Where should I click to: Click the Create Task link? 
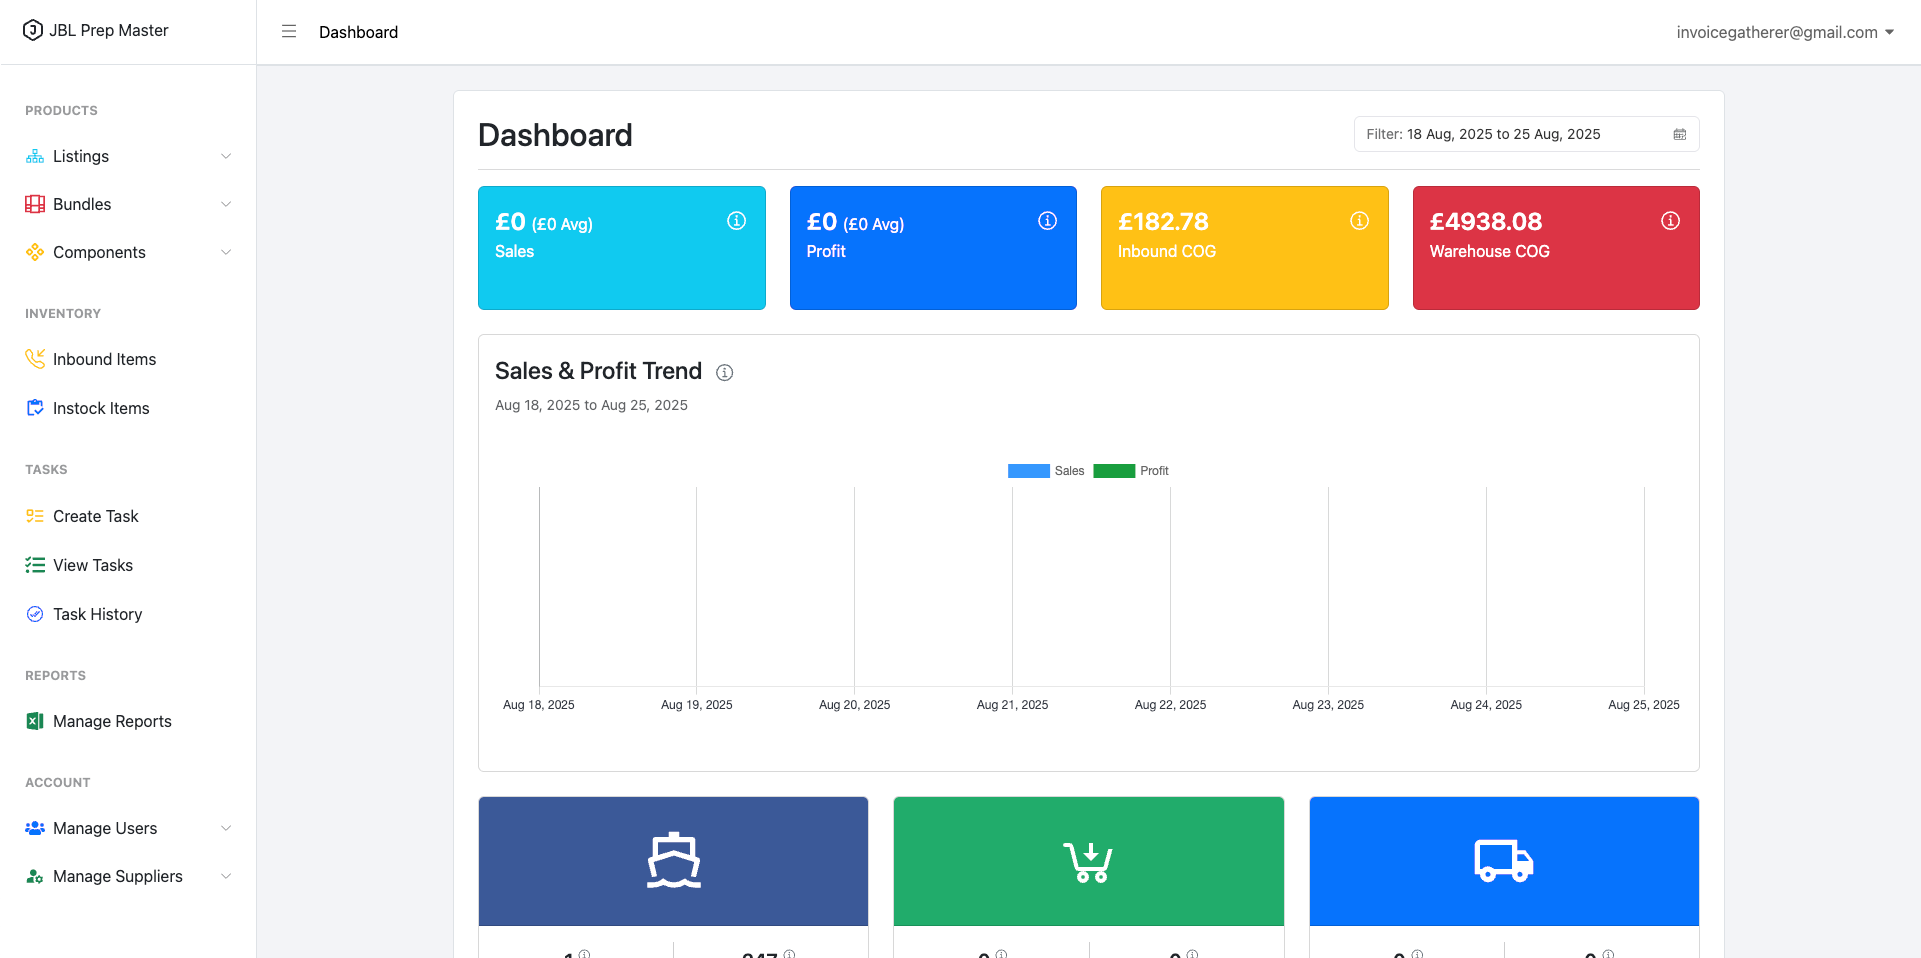coord(95,516)
